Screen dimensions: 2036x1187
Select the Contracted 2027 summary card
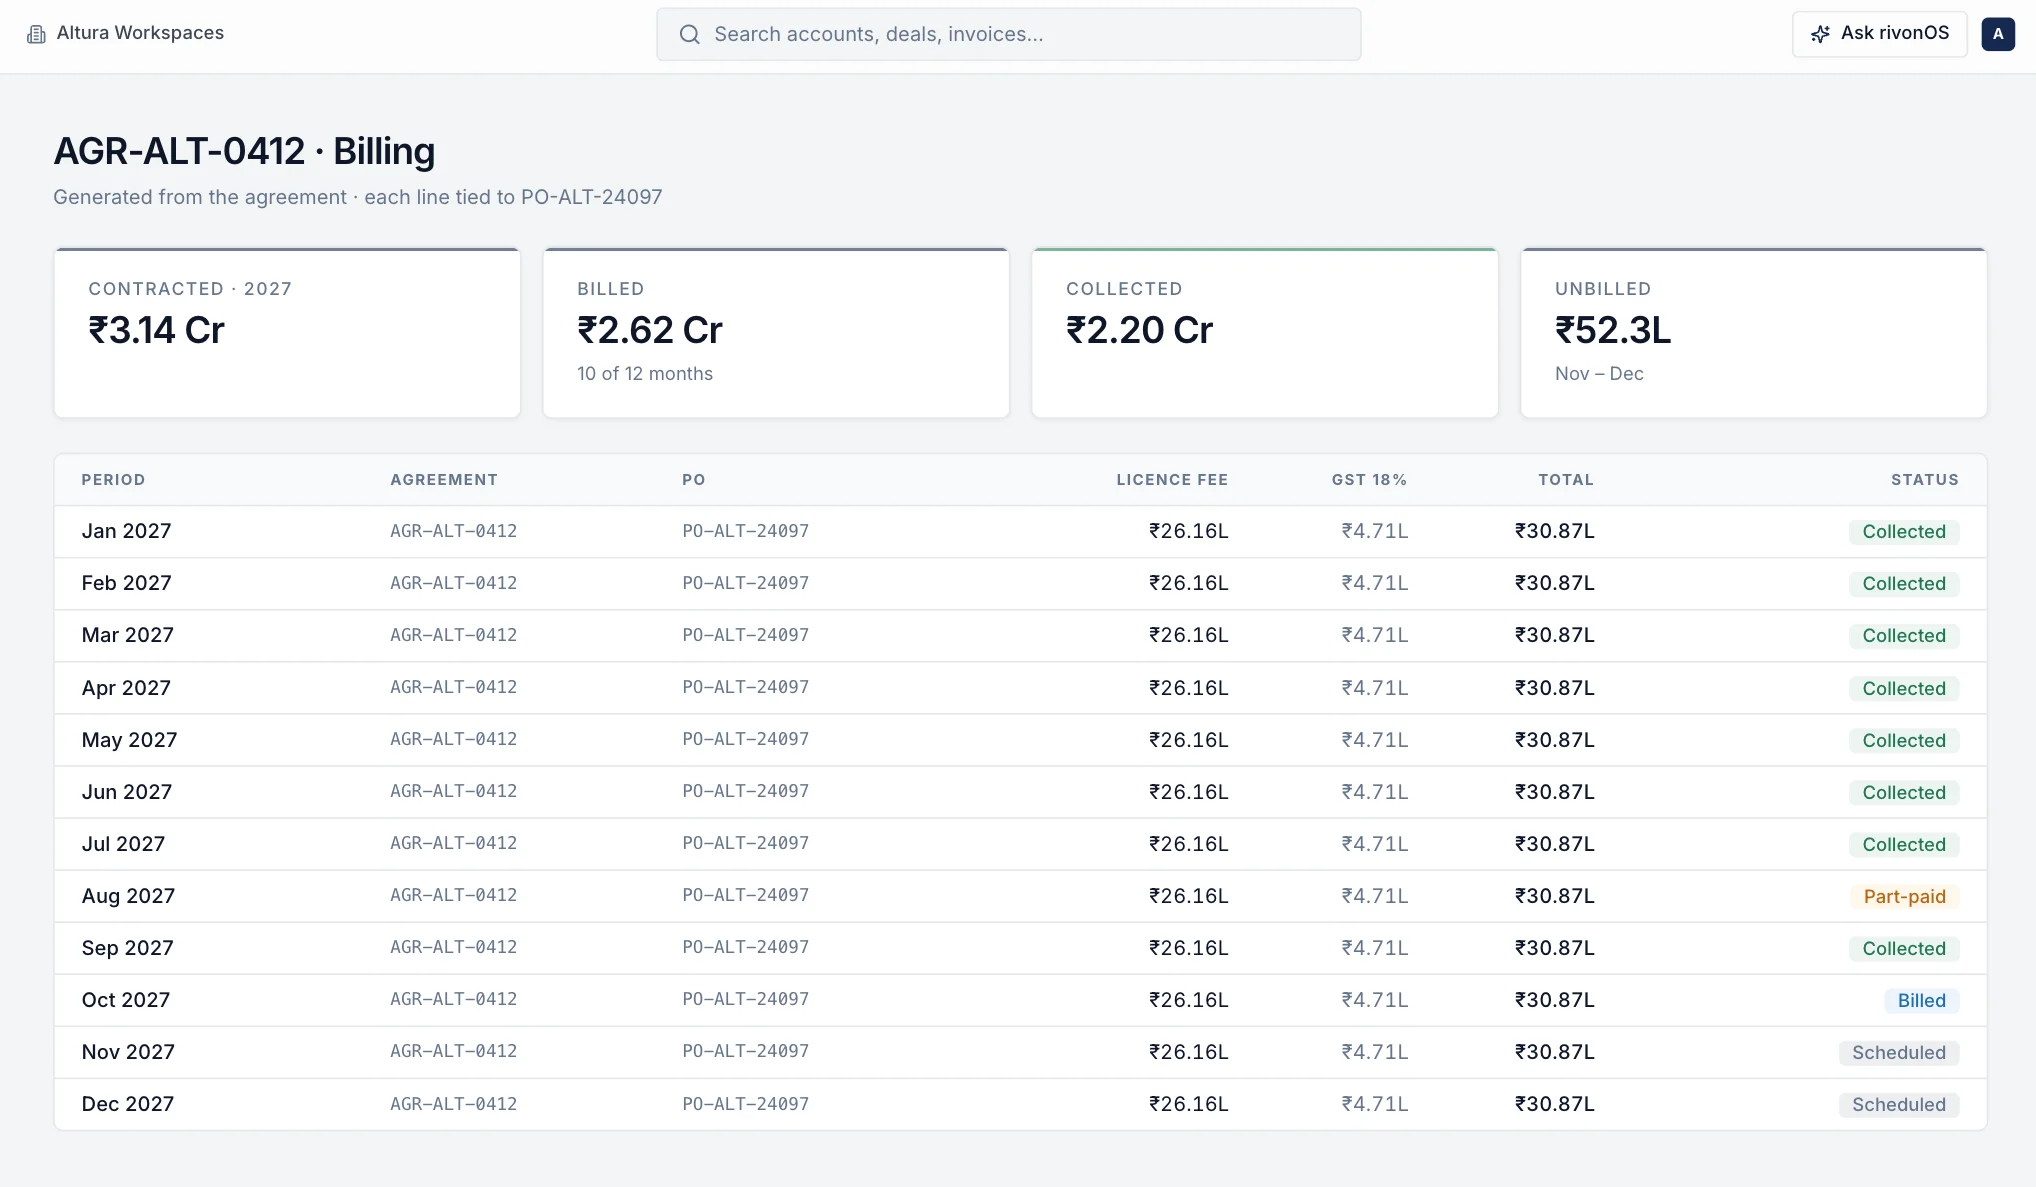(x=287, y=333)
